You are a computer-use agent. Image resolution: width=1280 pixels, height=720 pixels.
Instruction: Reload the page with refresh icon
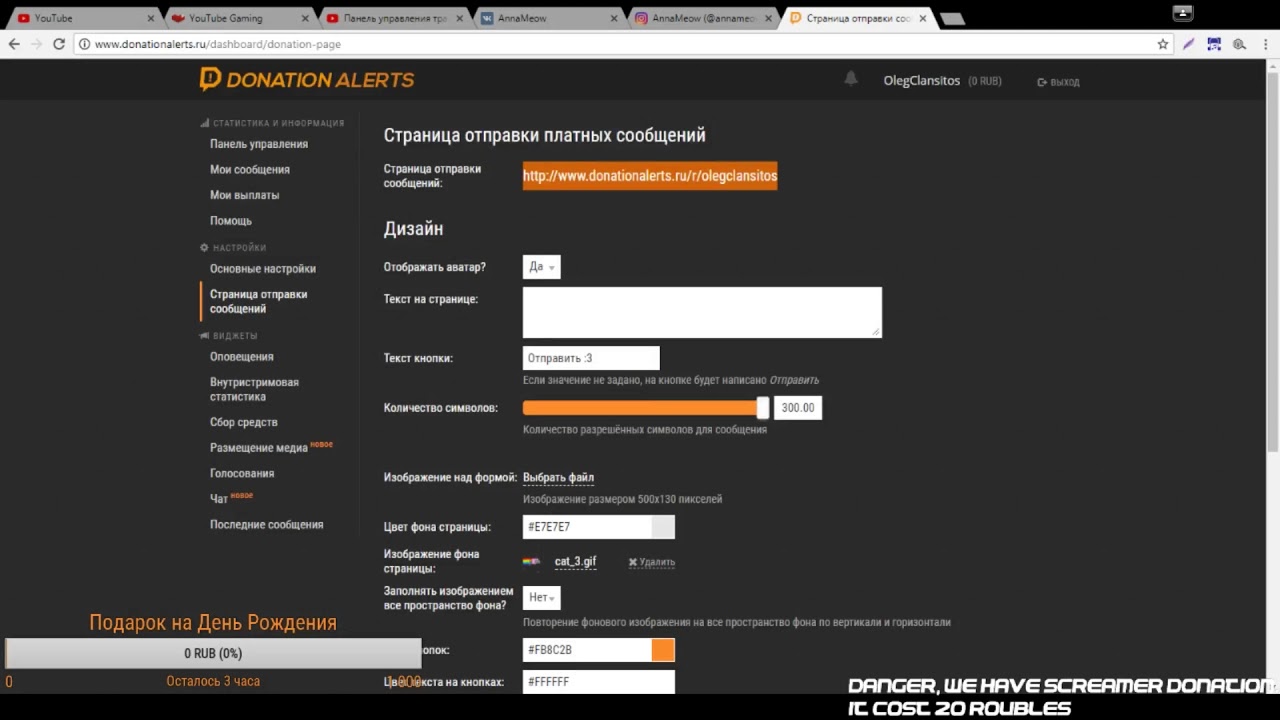coord(59,44)
